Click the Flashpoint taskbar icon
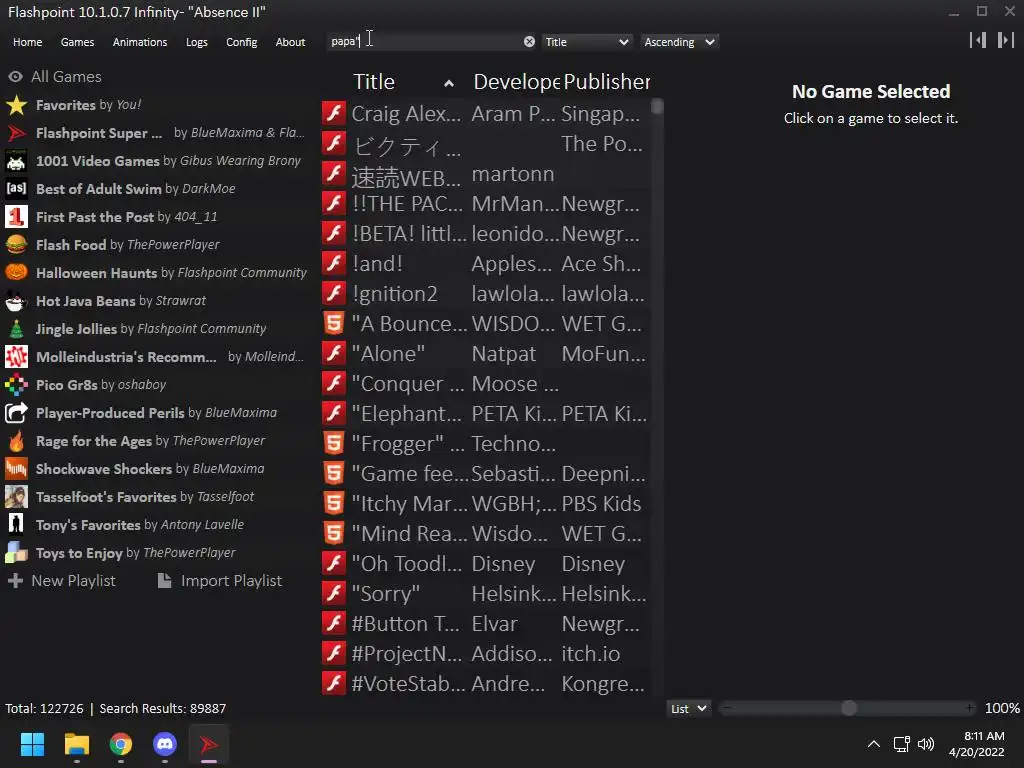 [x=209, y=744]
